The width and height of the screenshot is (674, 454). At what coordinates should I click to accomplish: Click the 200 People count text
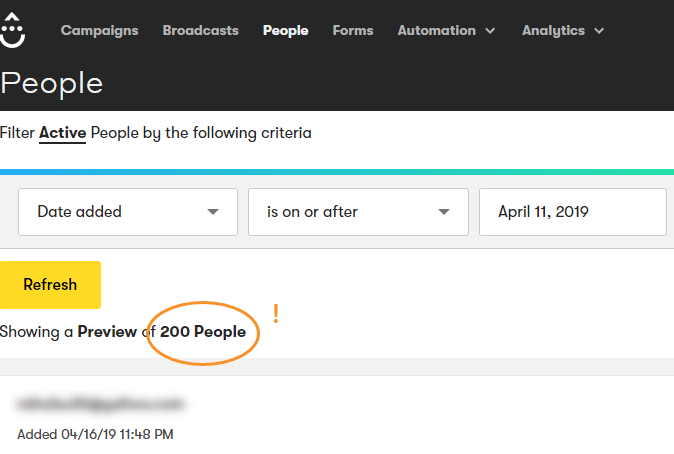203,332
